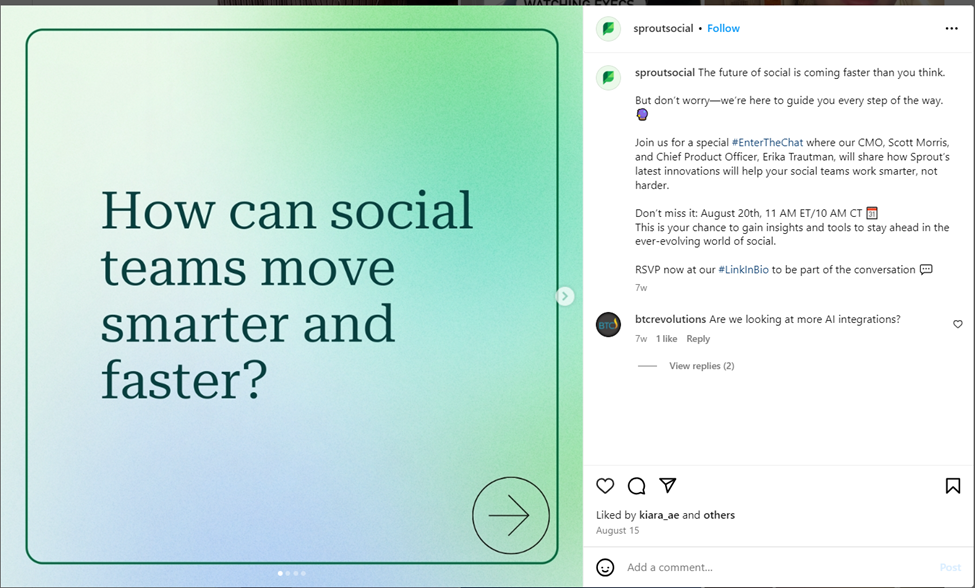
Task: View the 1 like on comment
Action: click(x=667, y=339)
